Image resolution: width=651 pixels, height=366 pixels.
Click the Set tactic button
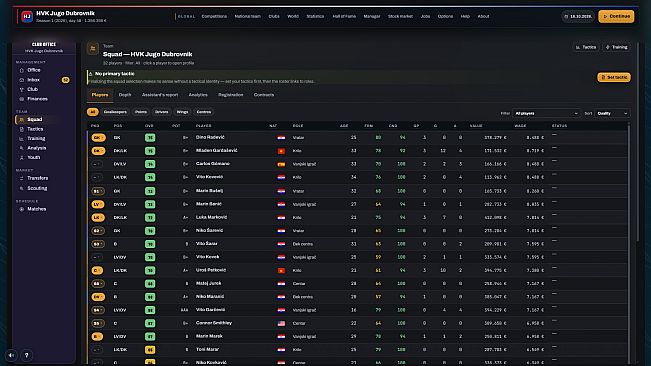tap(614, 77)
